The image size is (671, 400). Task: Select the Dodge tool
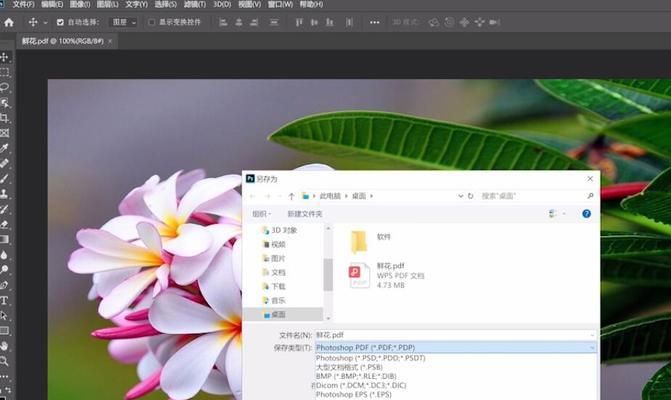click(x=4, y=270)
